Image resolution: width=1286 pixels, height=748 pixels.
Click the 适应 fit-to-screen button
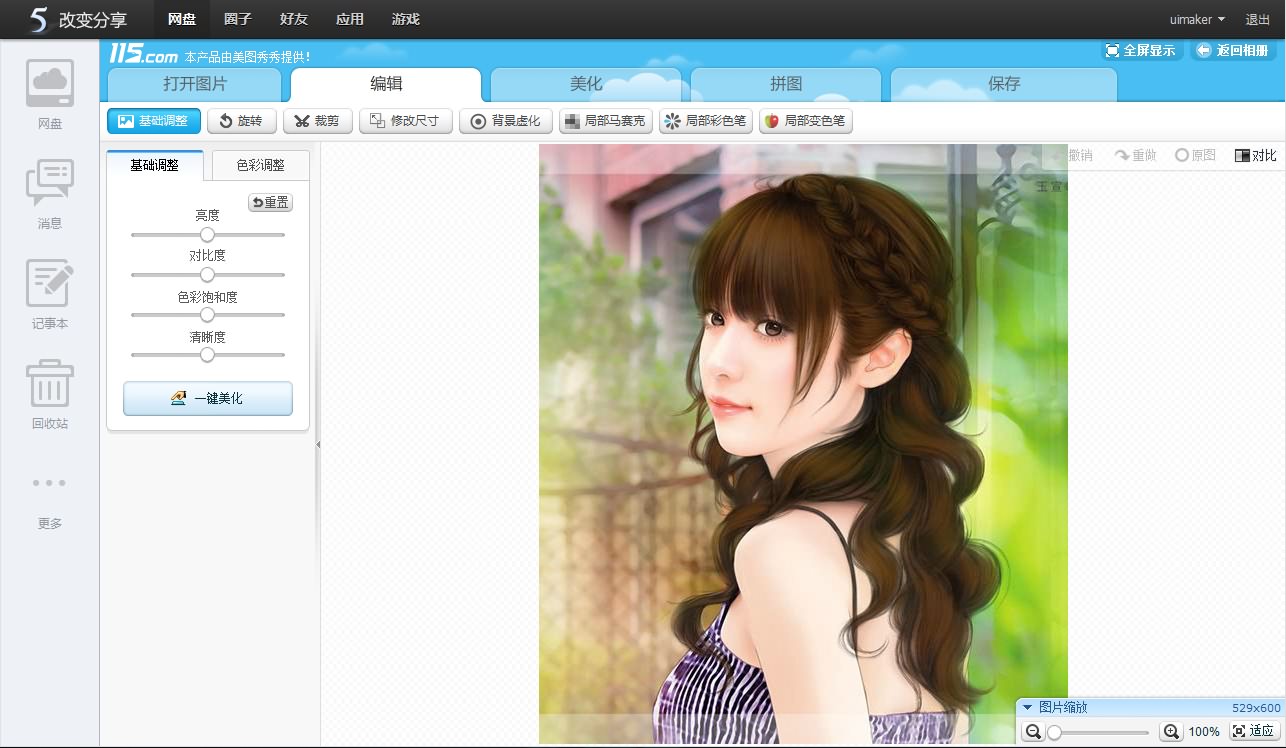pos(1253,732)
